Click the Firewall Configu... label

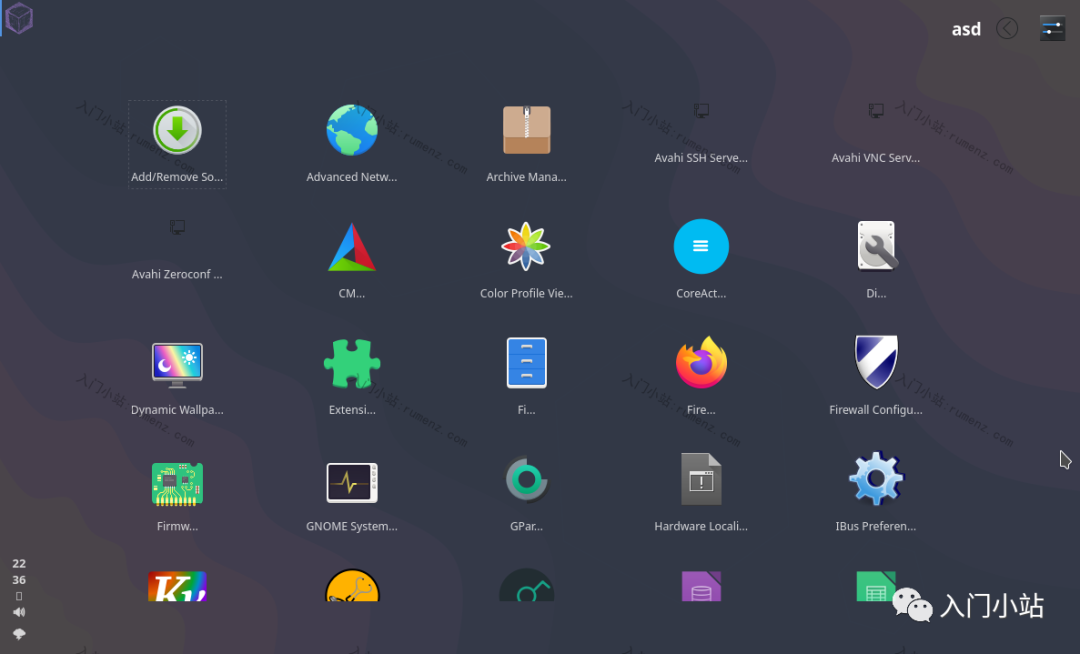click(876, 410)
